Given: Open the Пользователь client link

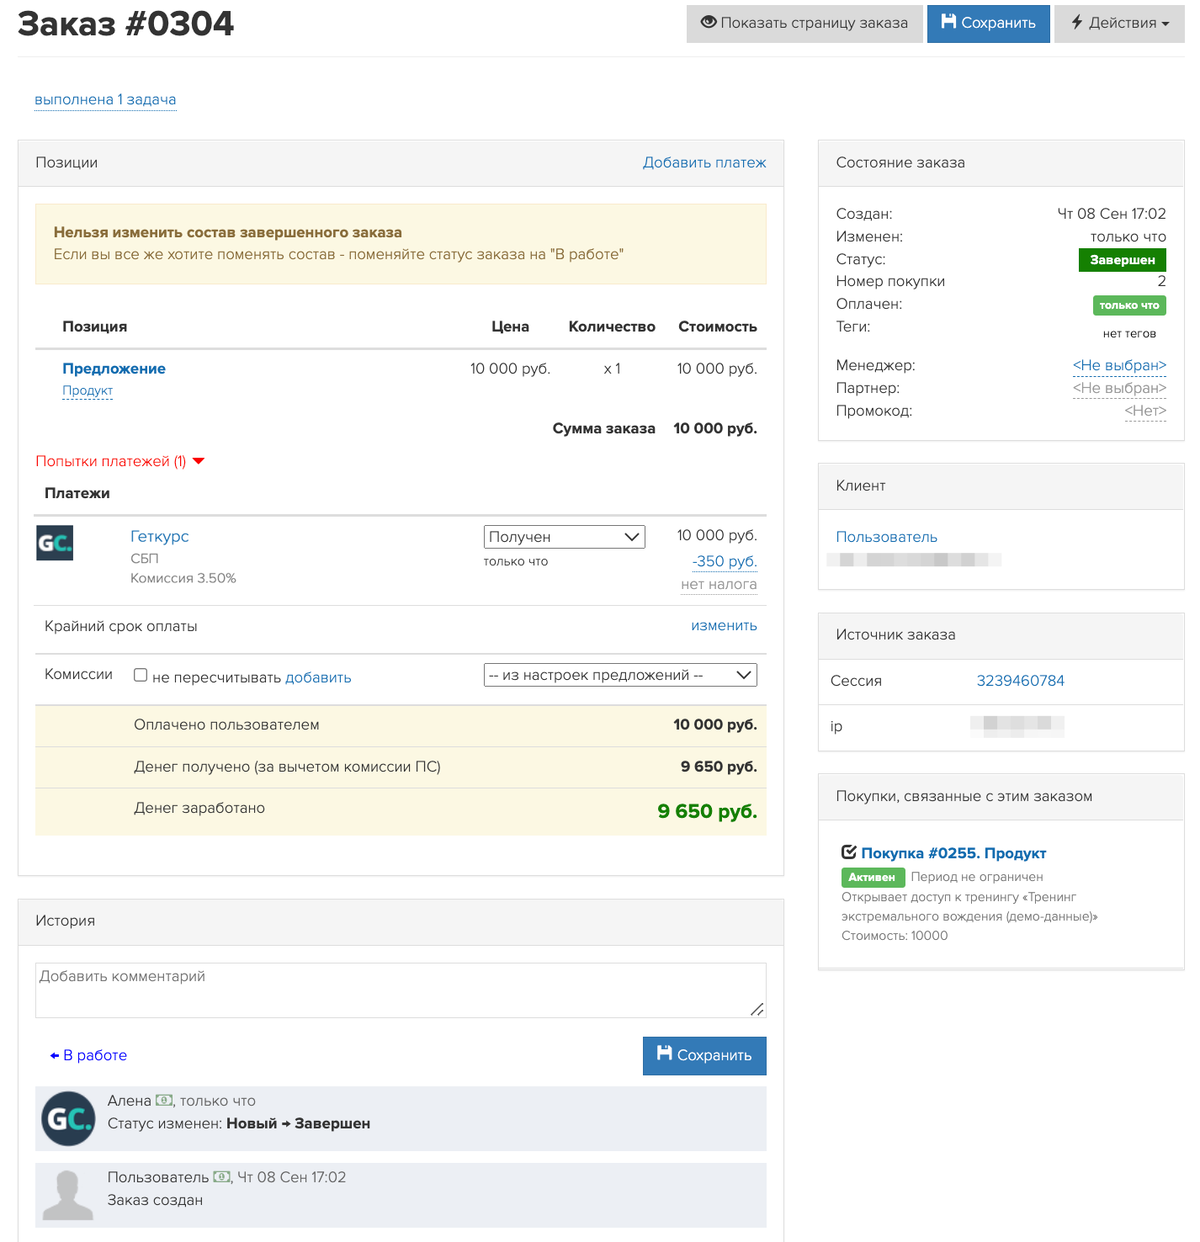Looking at the screenshot, I should tap(886, 537).
